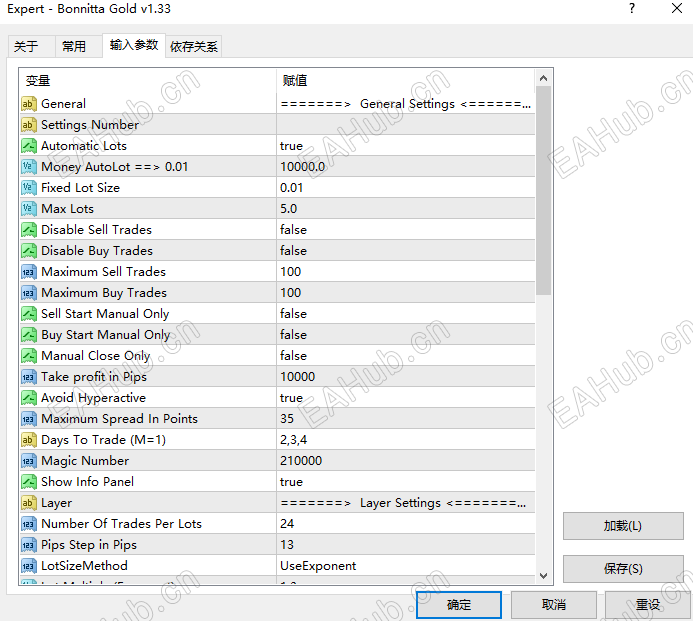Click the Fixed Lot Size value 0.01
693x621 pixels.
[x=291, y=188]
